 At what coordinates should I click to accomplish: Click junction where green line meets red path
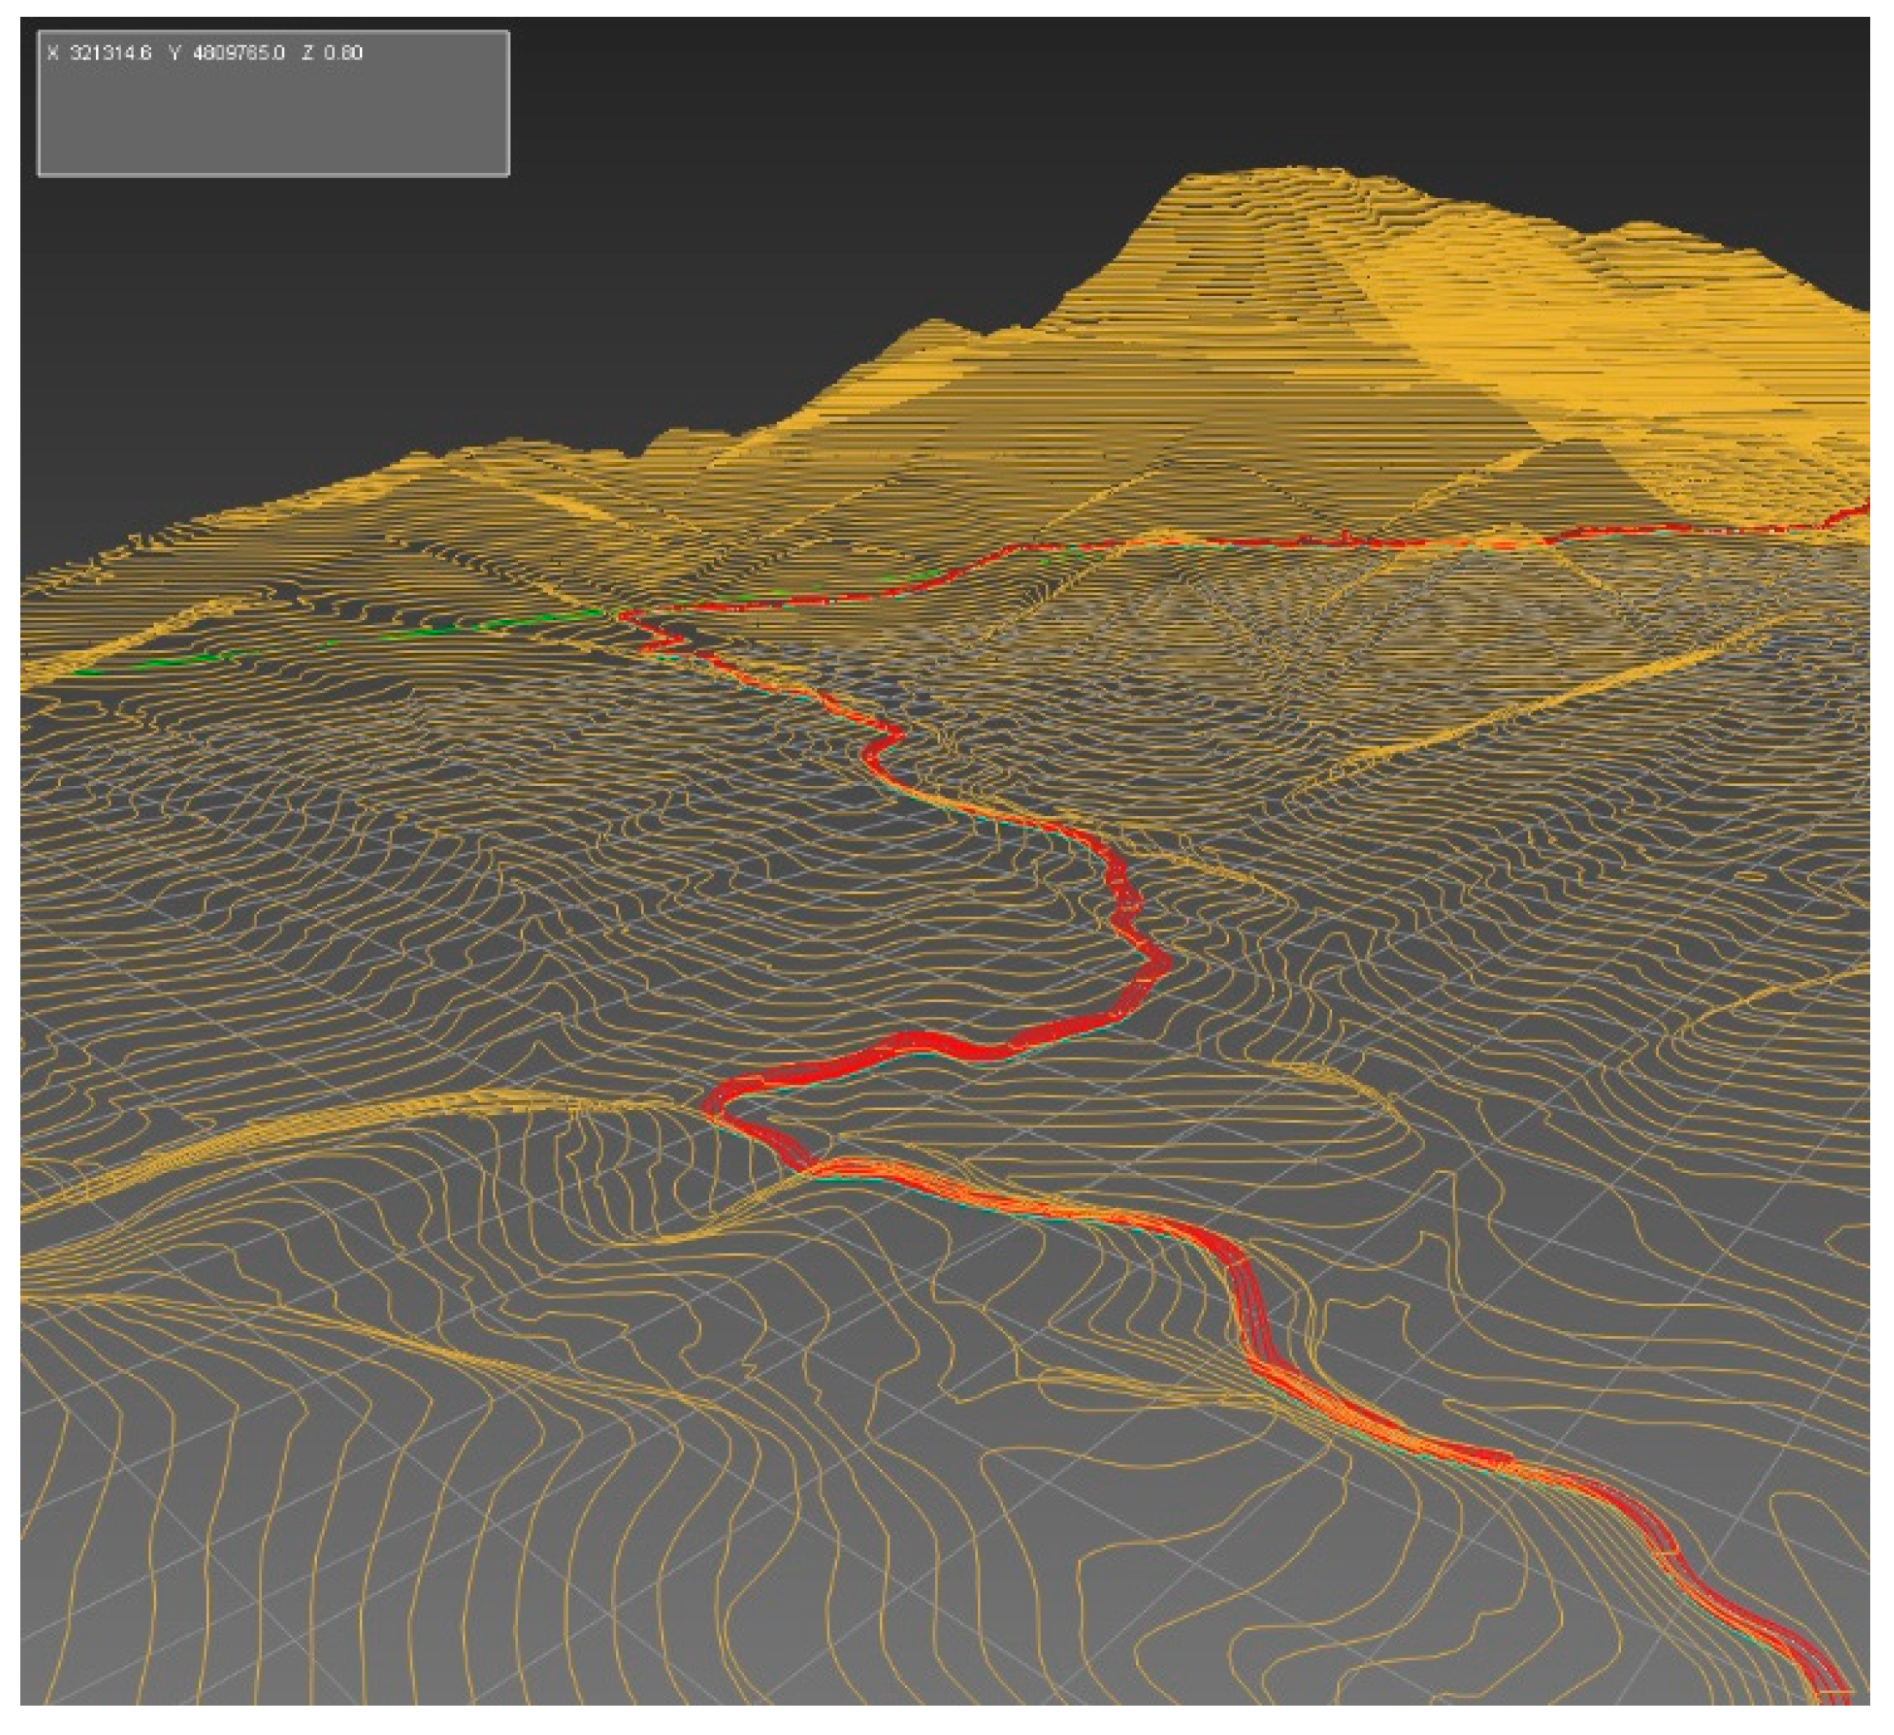[x=622, y=614]
